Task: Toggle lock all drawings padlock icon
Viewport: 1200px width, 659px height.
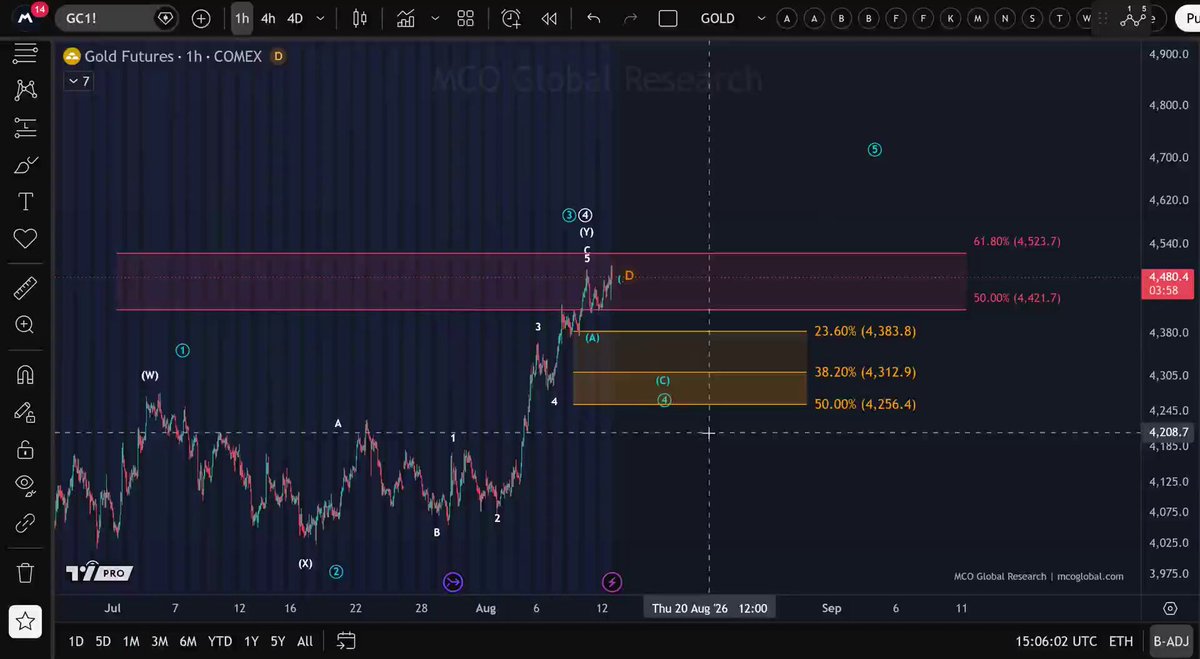Action: 25,449
